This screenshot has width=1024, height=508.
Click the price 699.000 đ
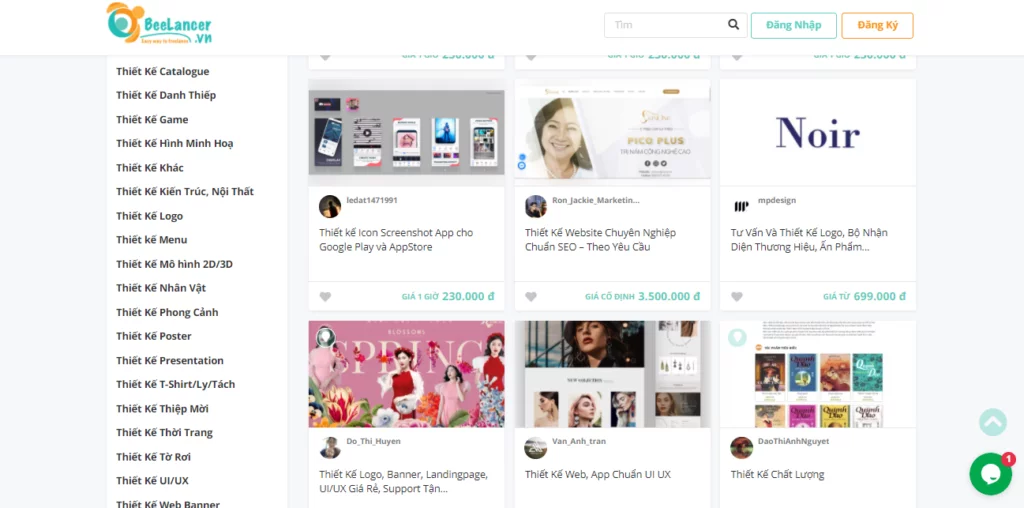click(x=880, y=296)
